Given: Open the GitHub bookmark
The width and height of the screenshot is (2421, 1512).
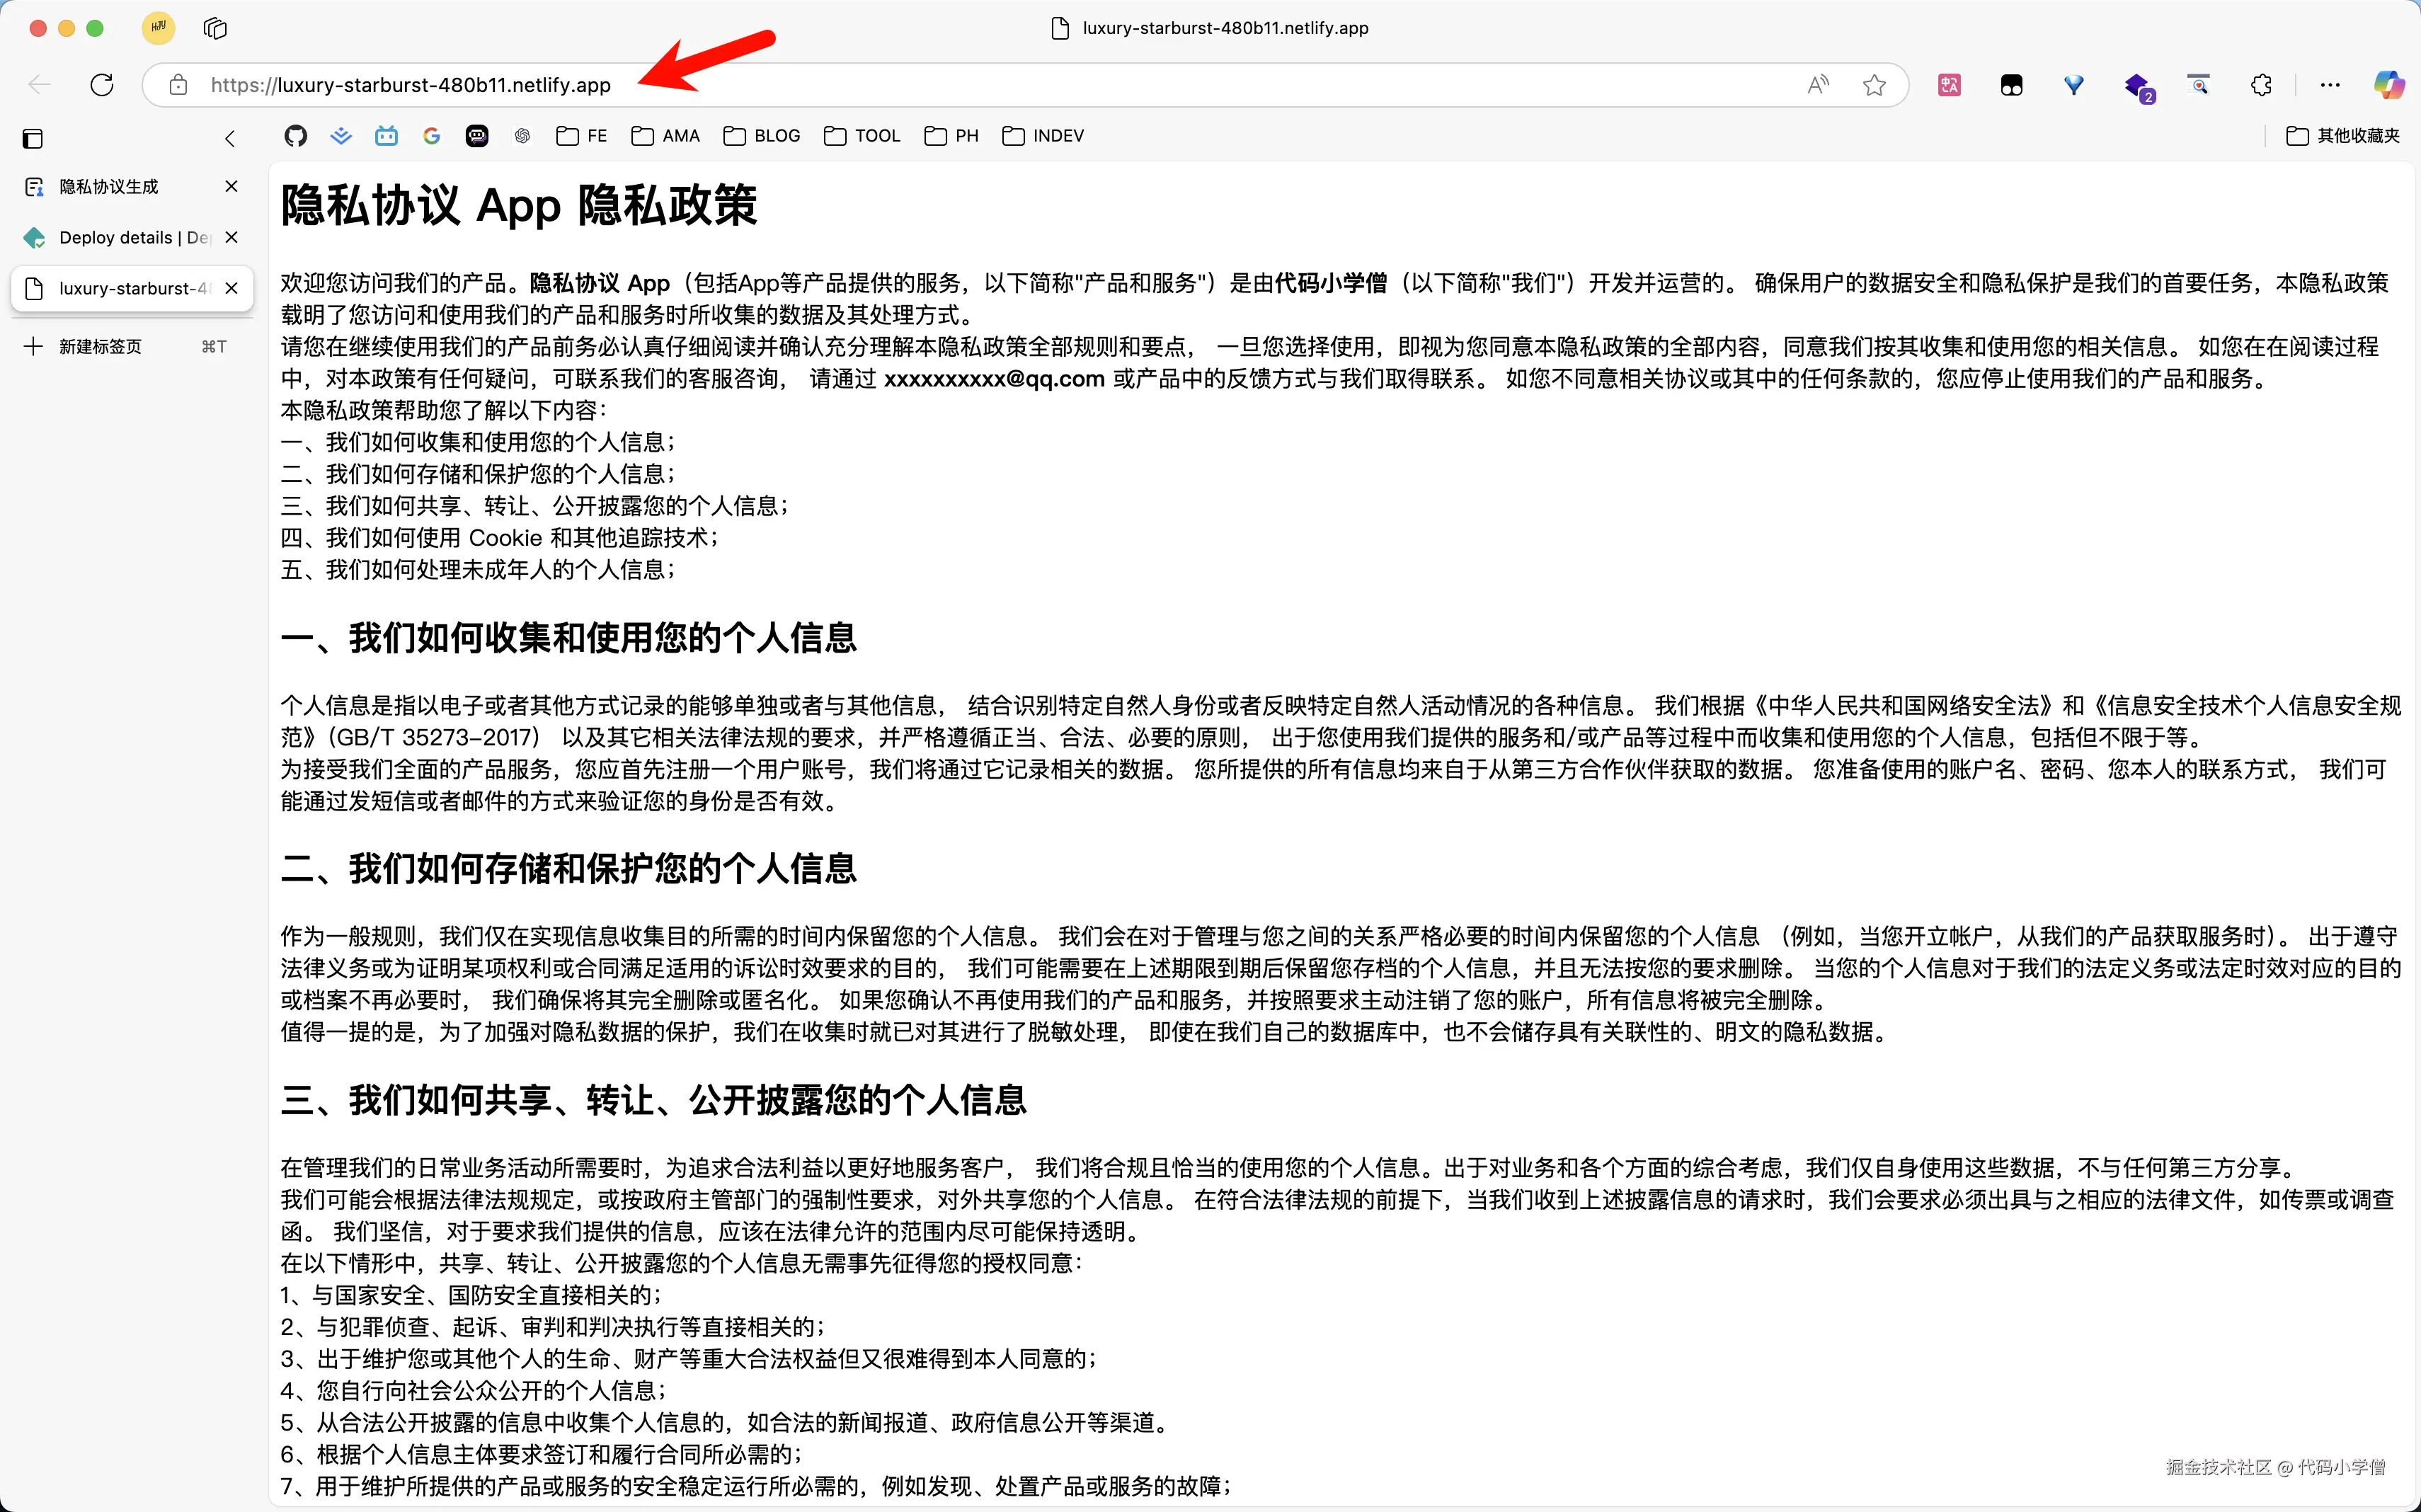Looking at the screenshot, I should (x=295, y=136).
